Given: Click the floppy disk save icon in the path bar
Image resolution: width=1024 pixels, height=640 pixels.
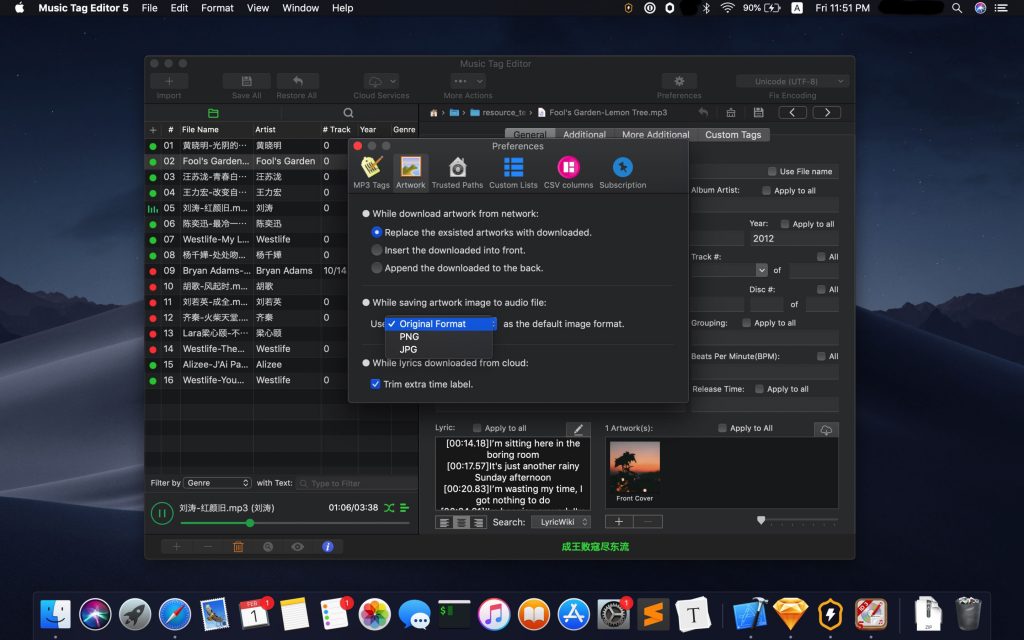Looking at the screenshot, I should coord(758,112).
